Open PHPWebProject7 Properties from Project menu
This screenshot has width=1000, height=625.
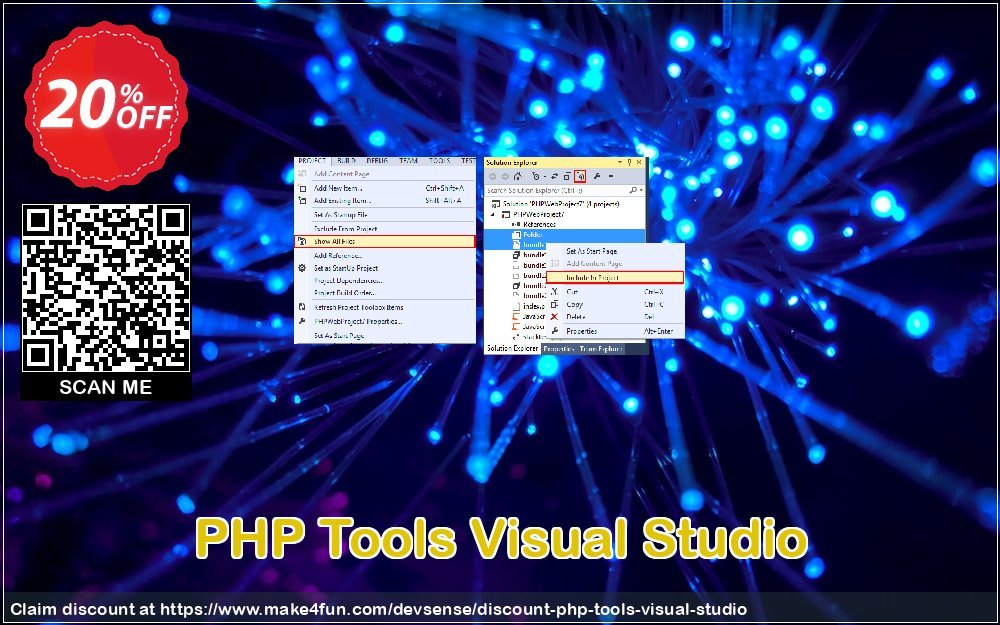coord(385,321)
